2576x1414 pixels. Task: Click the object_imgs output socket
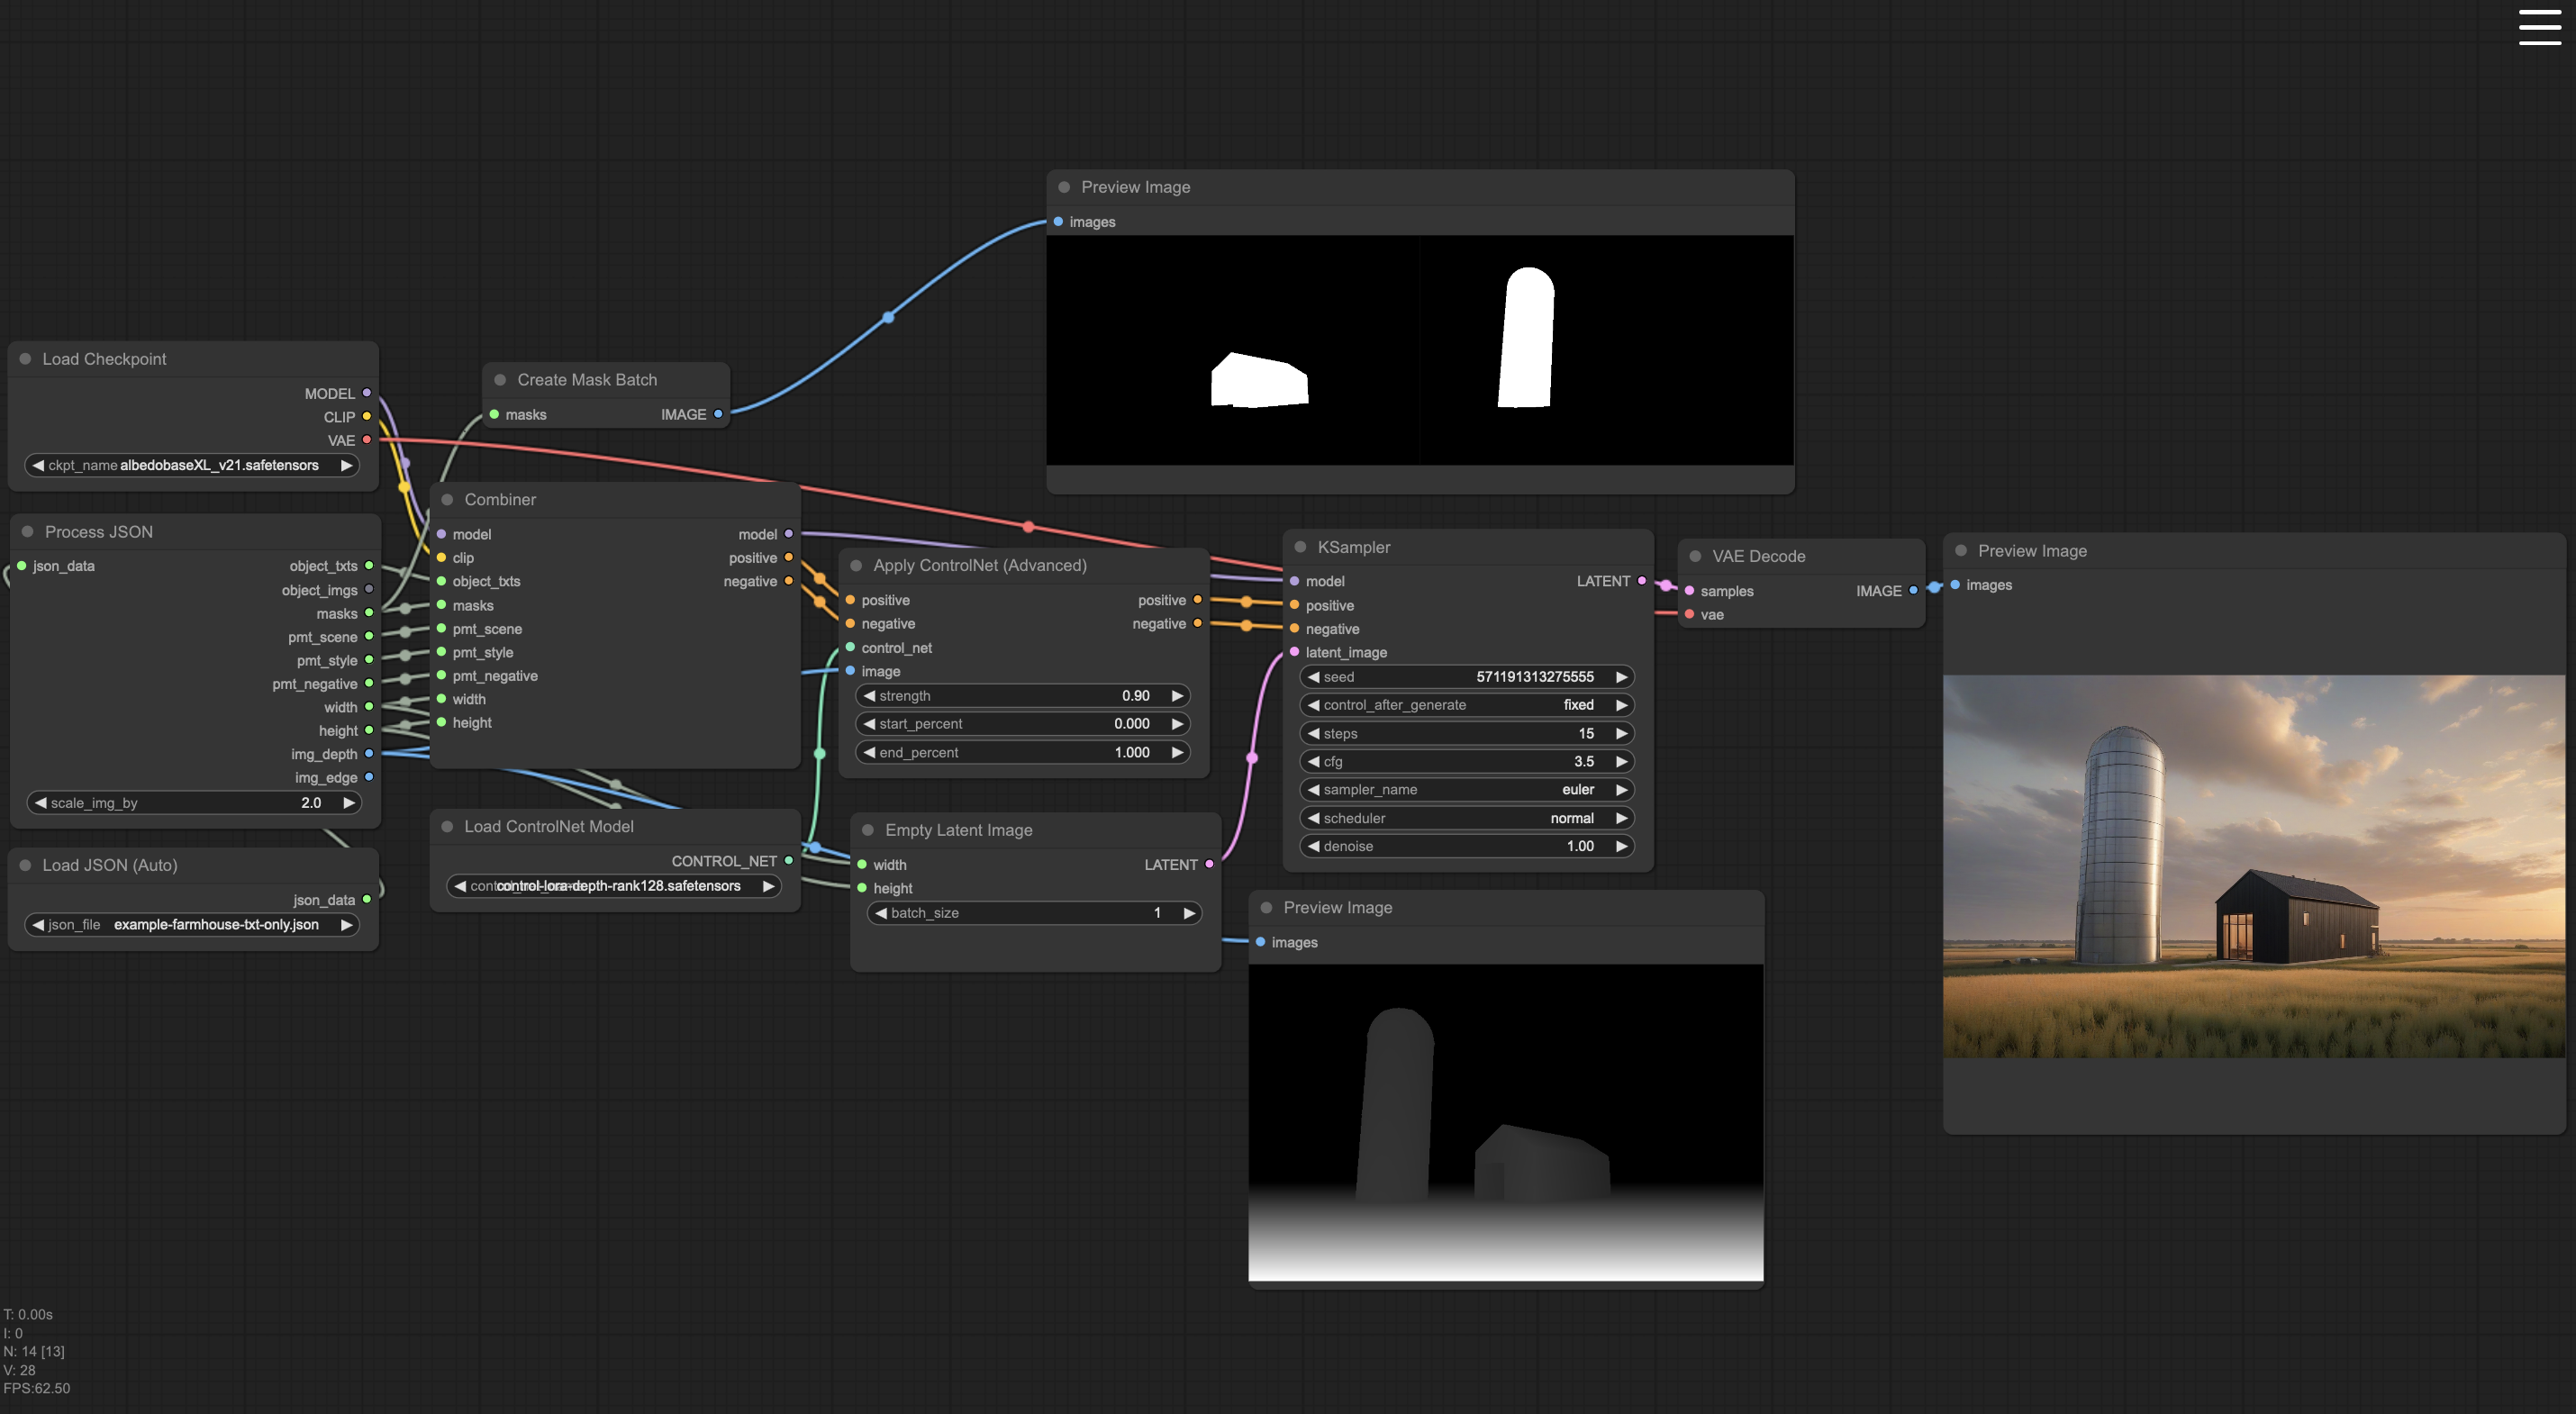pos(369,590)
